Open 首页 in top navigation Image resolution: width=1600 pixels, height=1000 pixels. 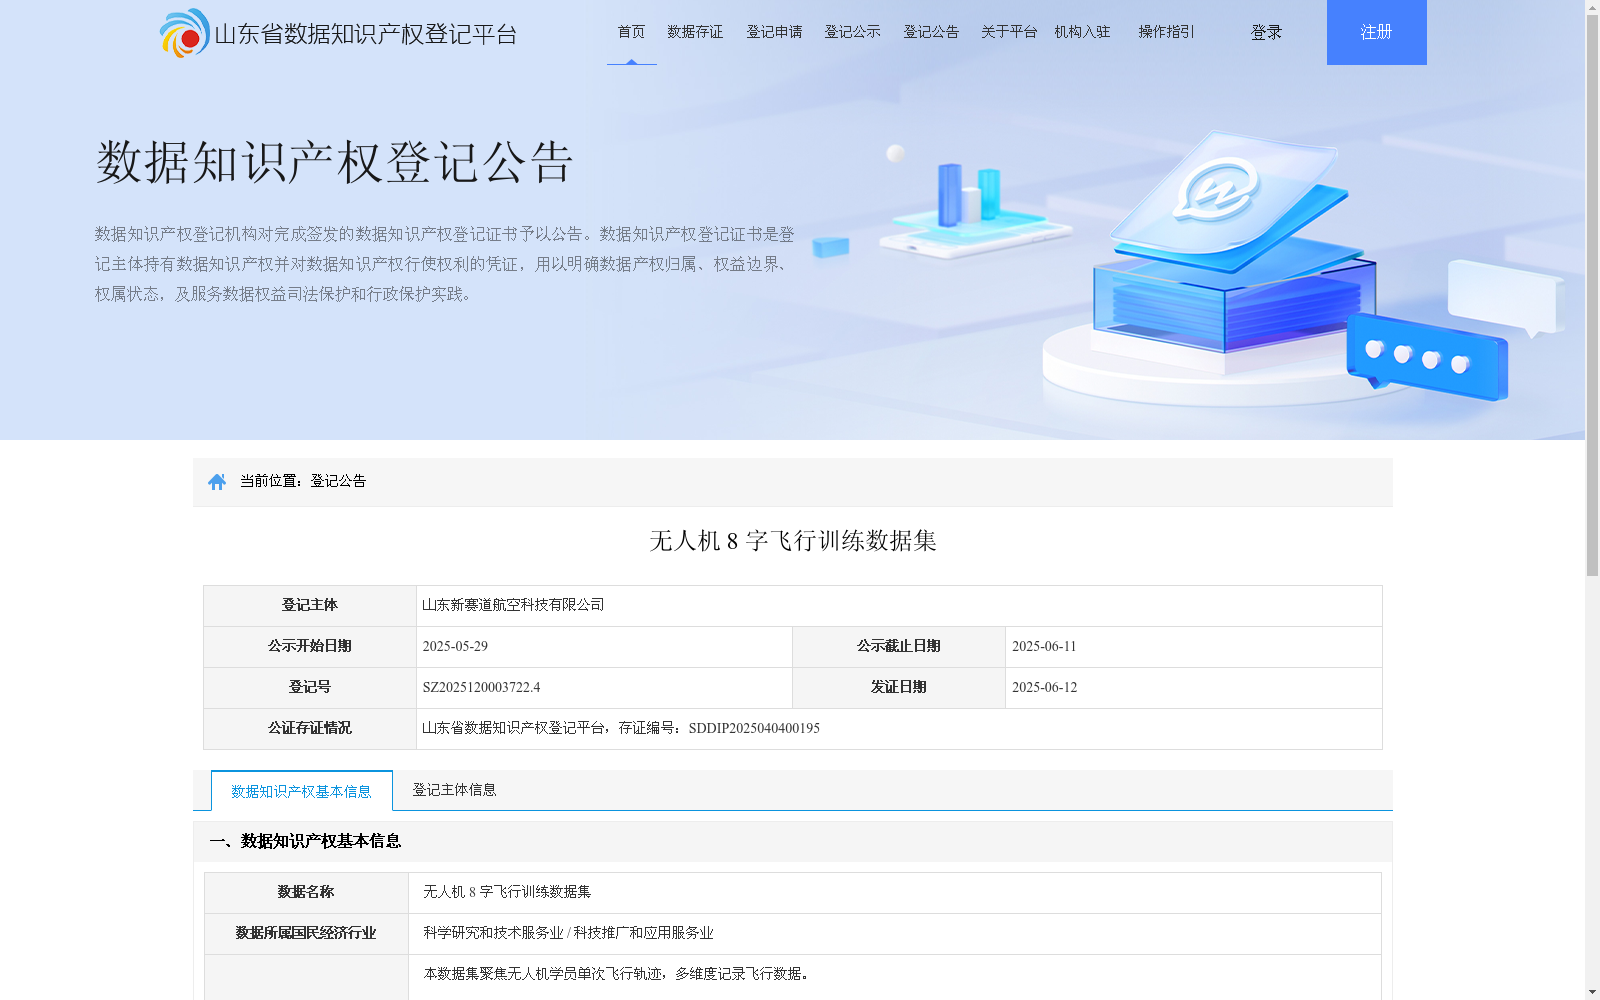click(x=631, y=32)
